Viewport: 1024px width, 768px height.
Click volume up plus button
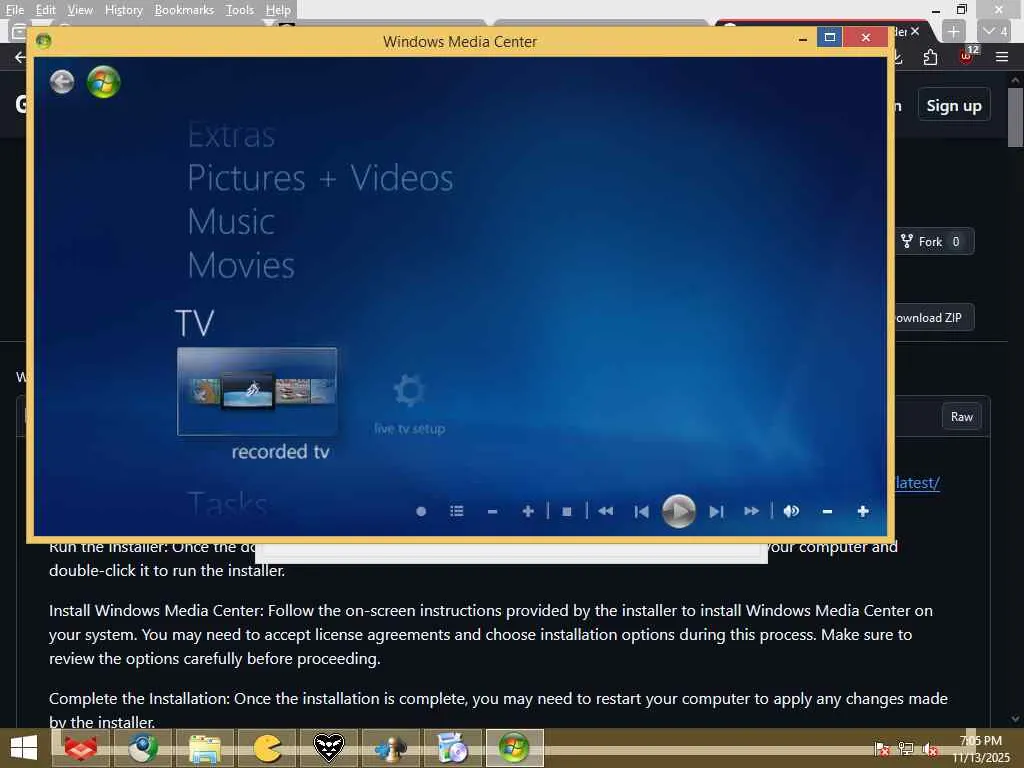click(x=863, y=511)
